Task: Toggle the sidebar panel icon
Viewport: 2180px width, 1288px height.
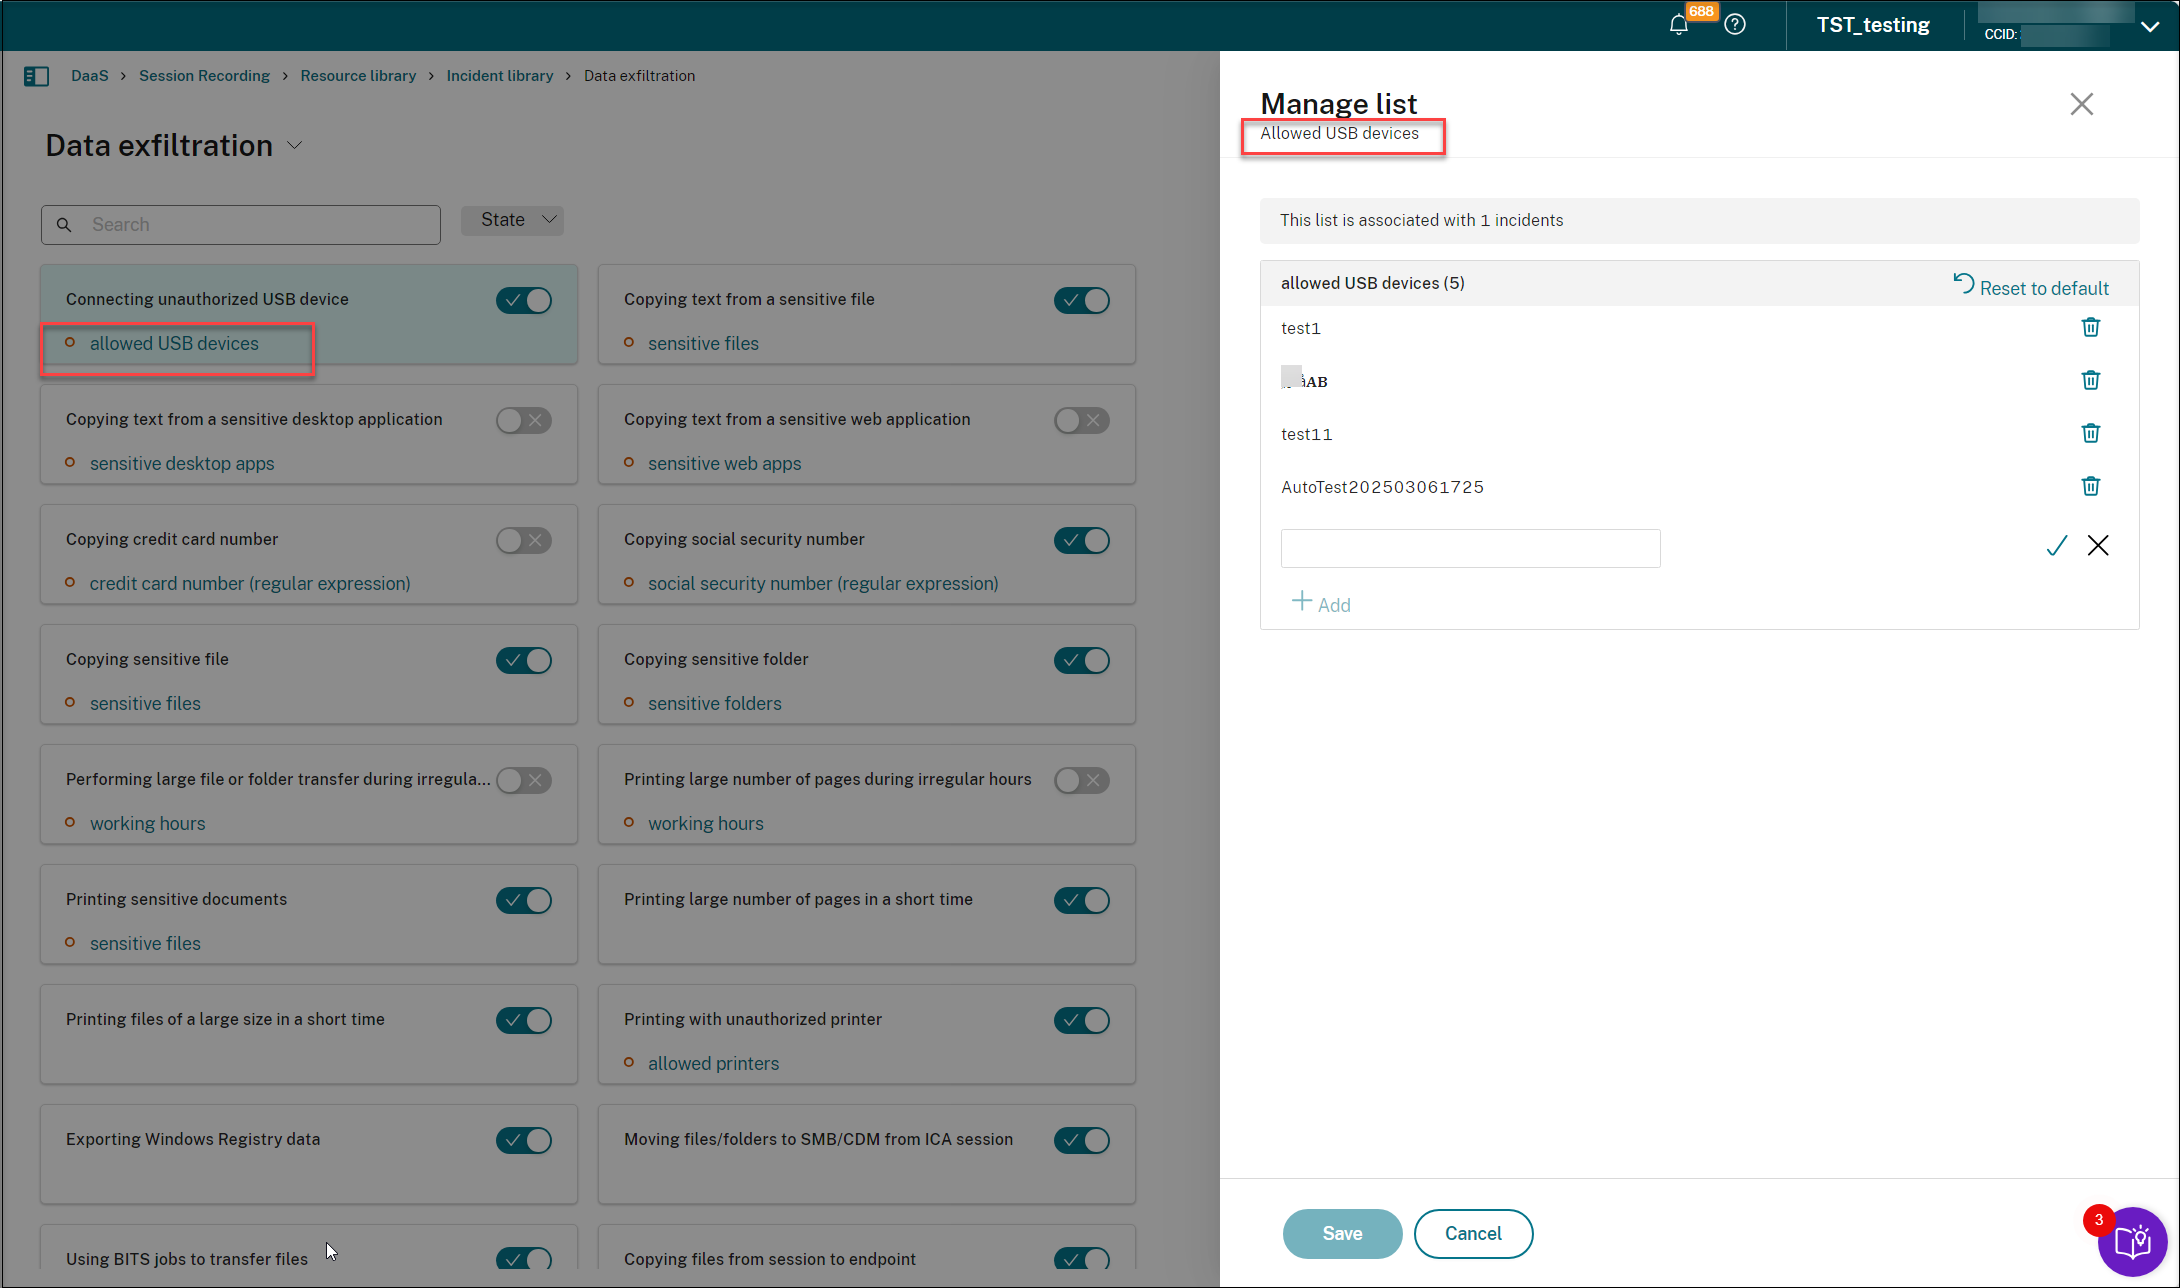Action: click(x=36, y=76)
